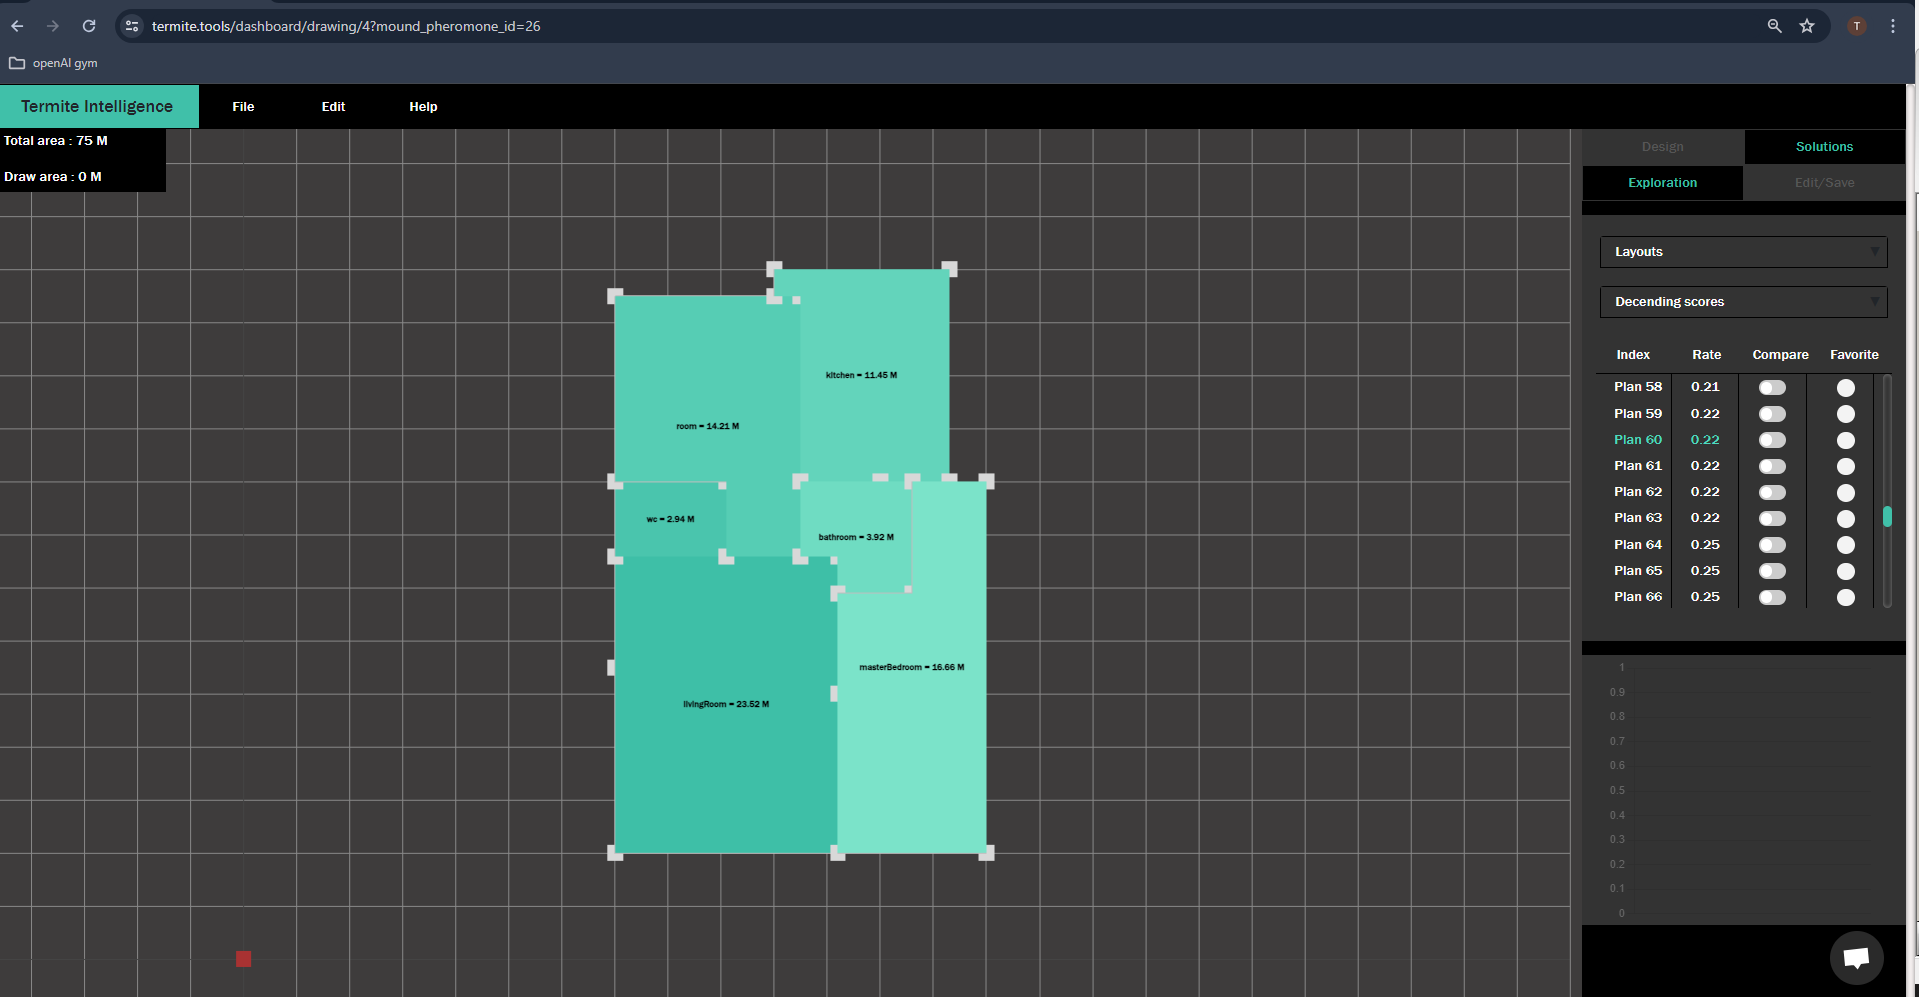Toggle Compare switch for Plan 65
Image resolution: width=1919 pixels, height=997 pixels.
[1772, 571]
